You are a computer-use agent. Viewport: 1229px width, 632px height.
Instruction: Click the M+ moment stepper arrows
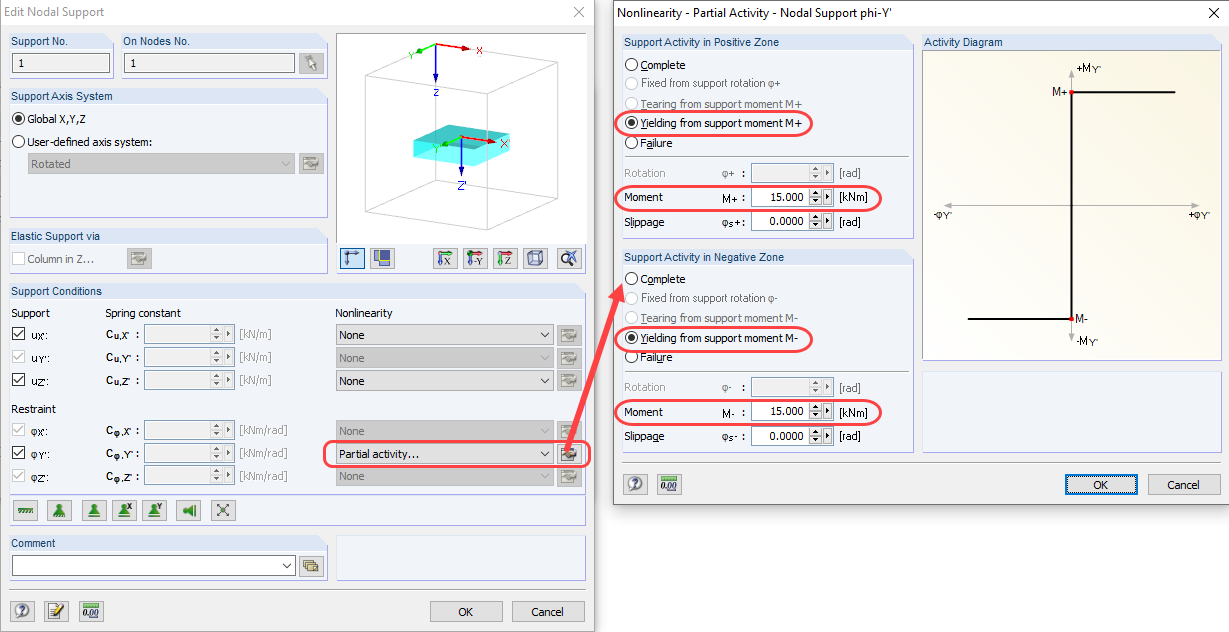(x=816, y=197)
